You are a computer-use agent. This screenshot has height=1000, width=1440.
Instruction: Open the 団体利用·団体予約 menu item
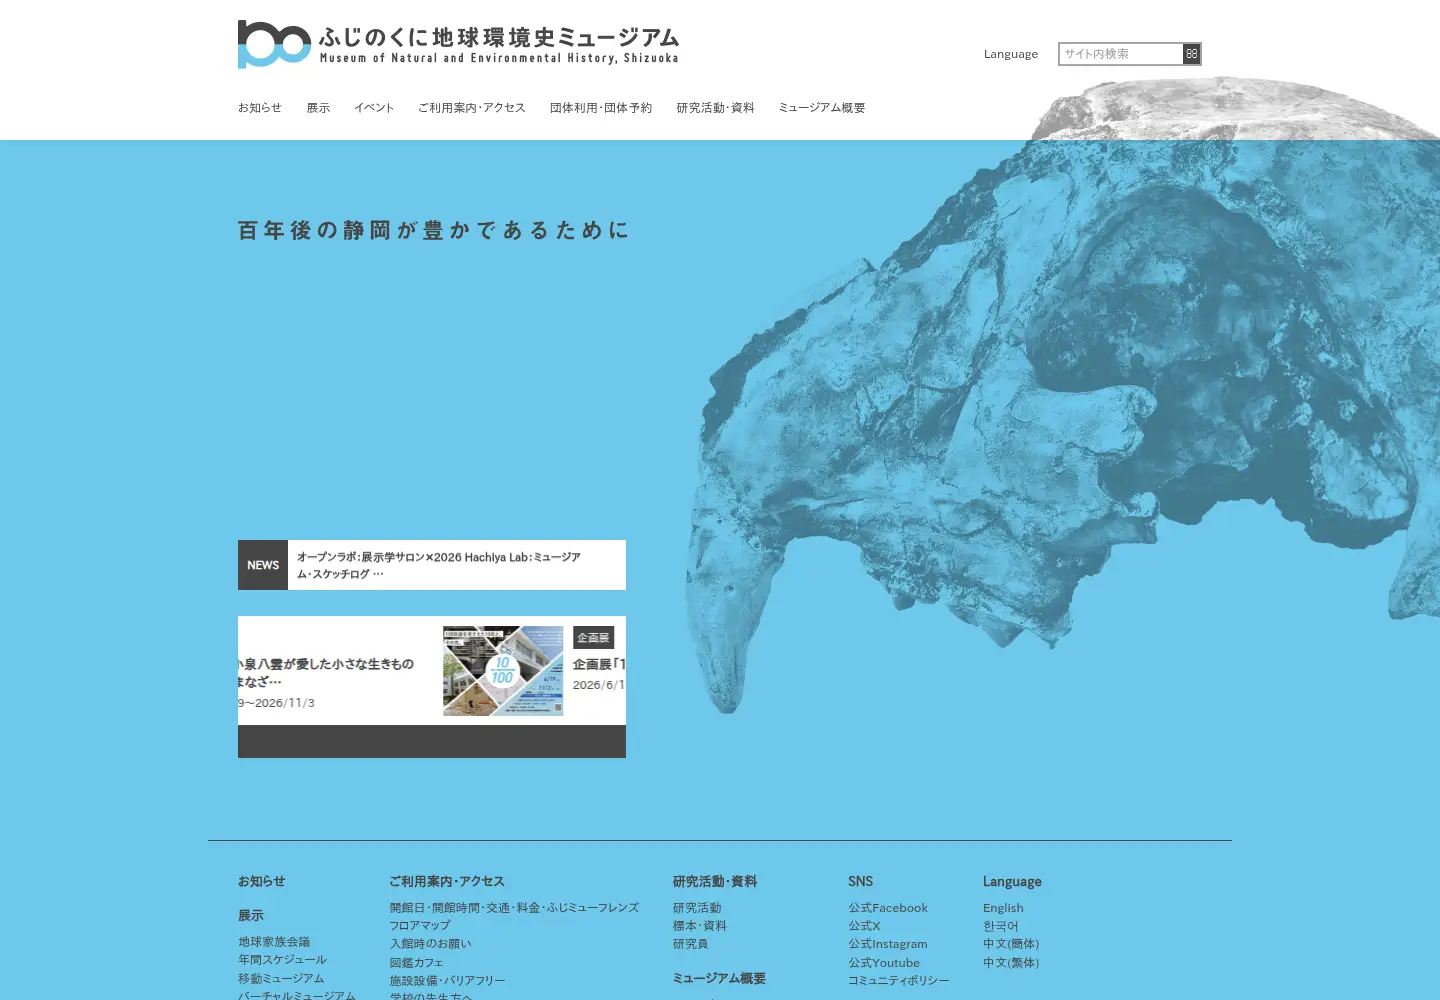click(600, 108)
